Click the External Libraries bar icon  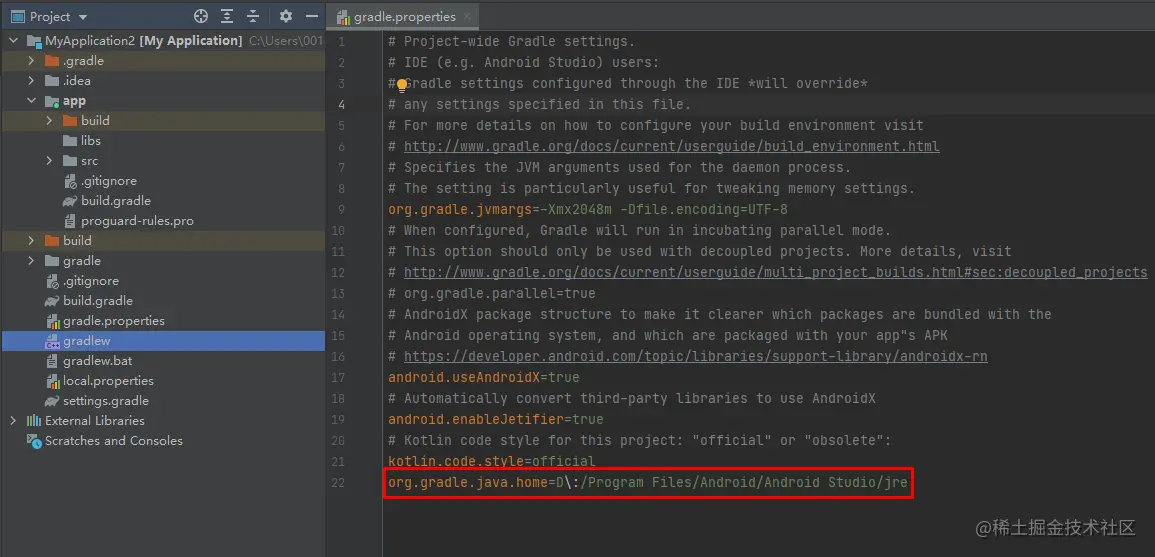point(34,421)
